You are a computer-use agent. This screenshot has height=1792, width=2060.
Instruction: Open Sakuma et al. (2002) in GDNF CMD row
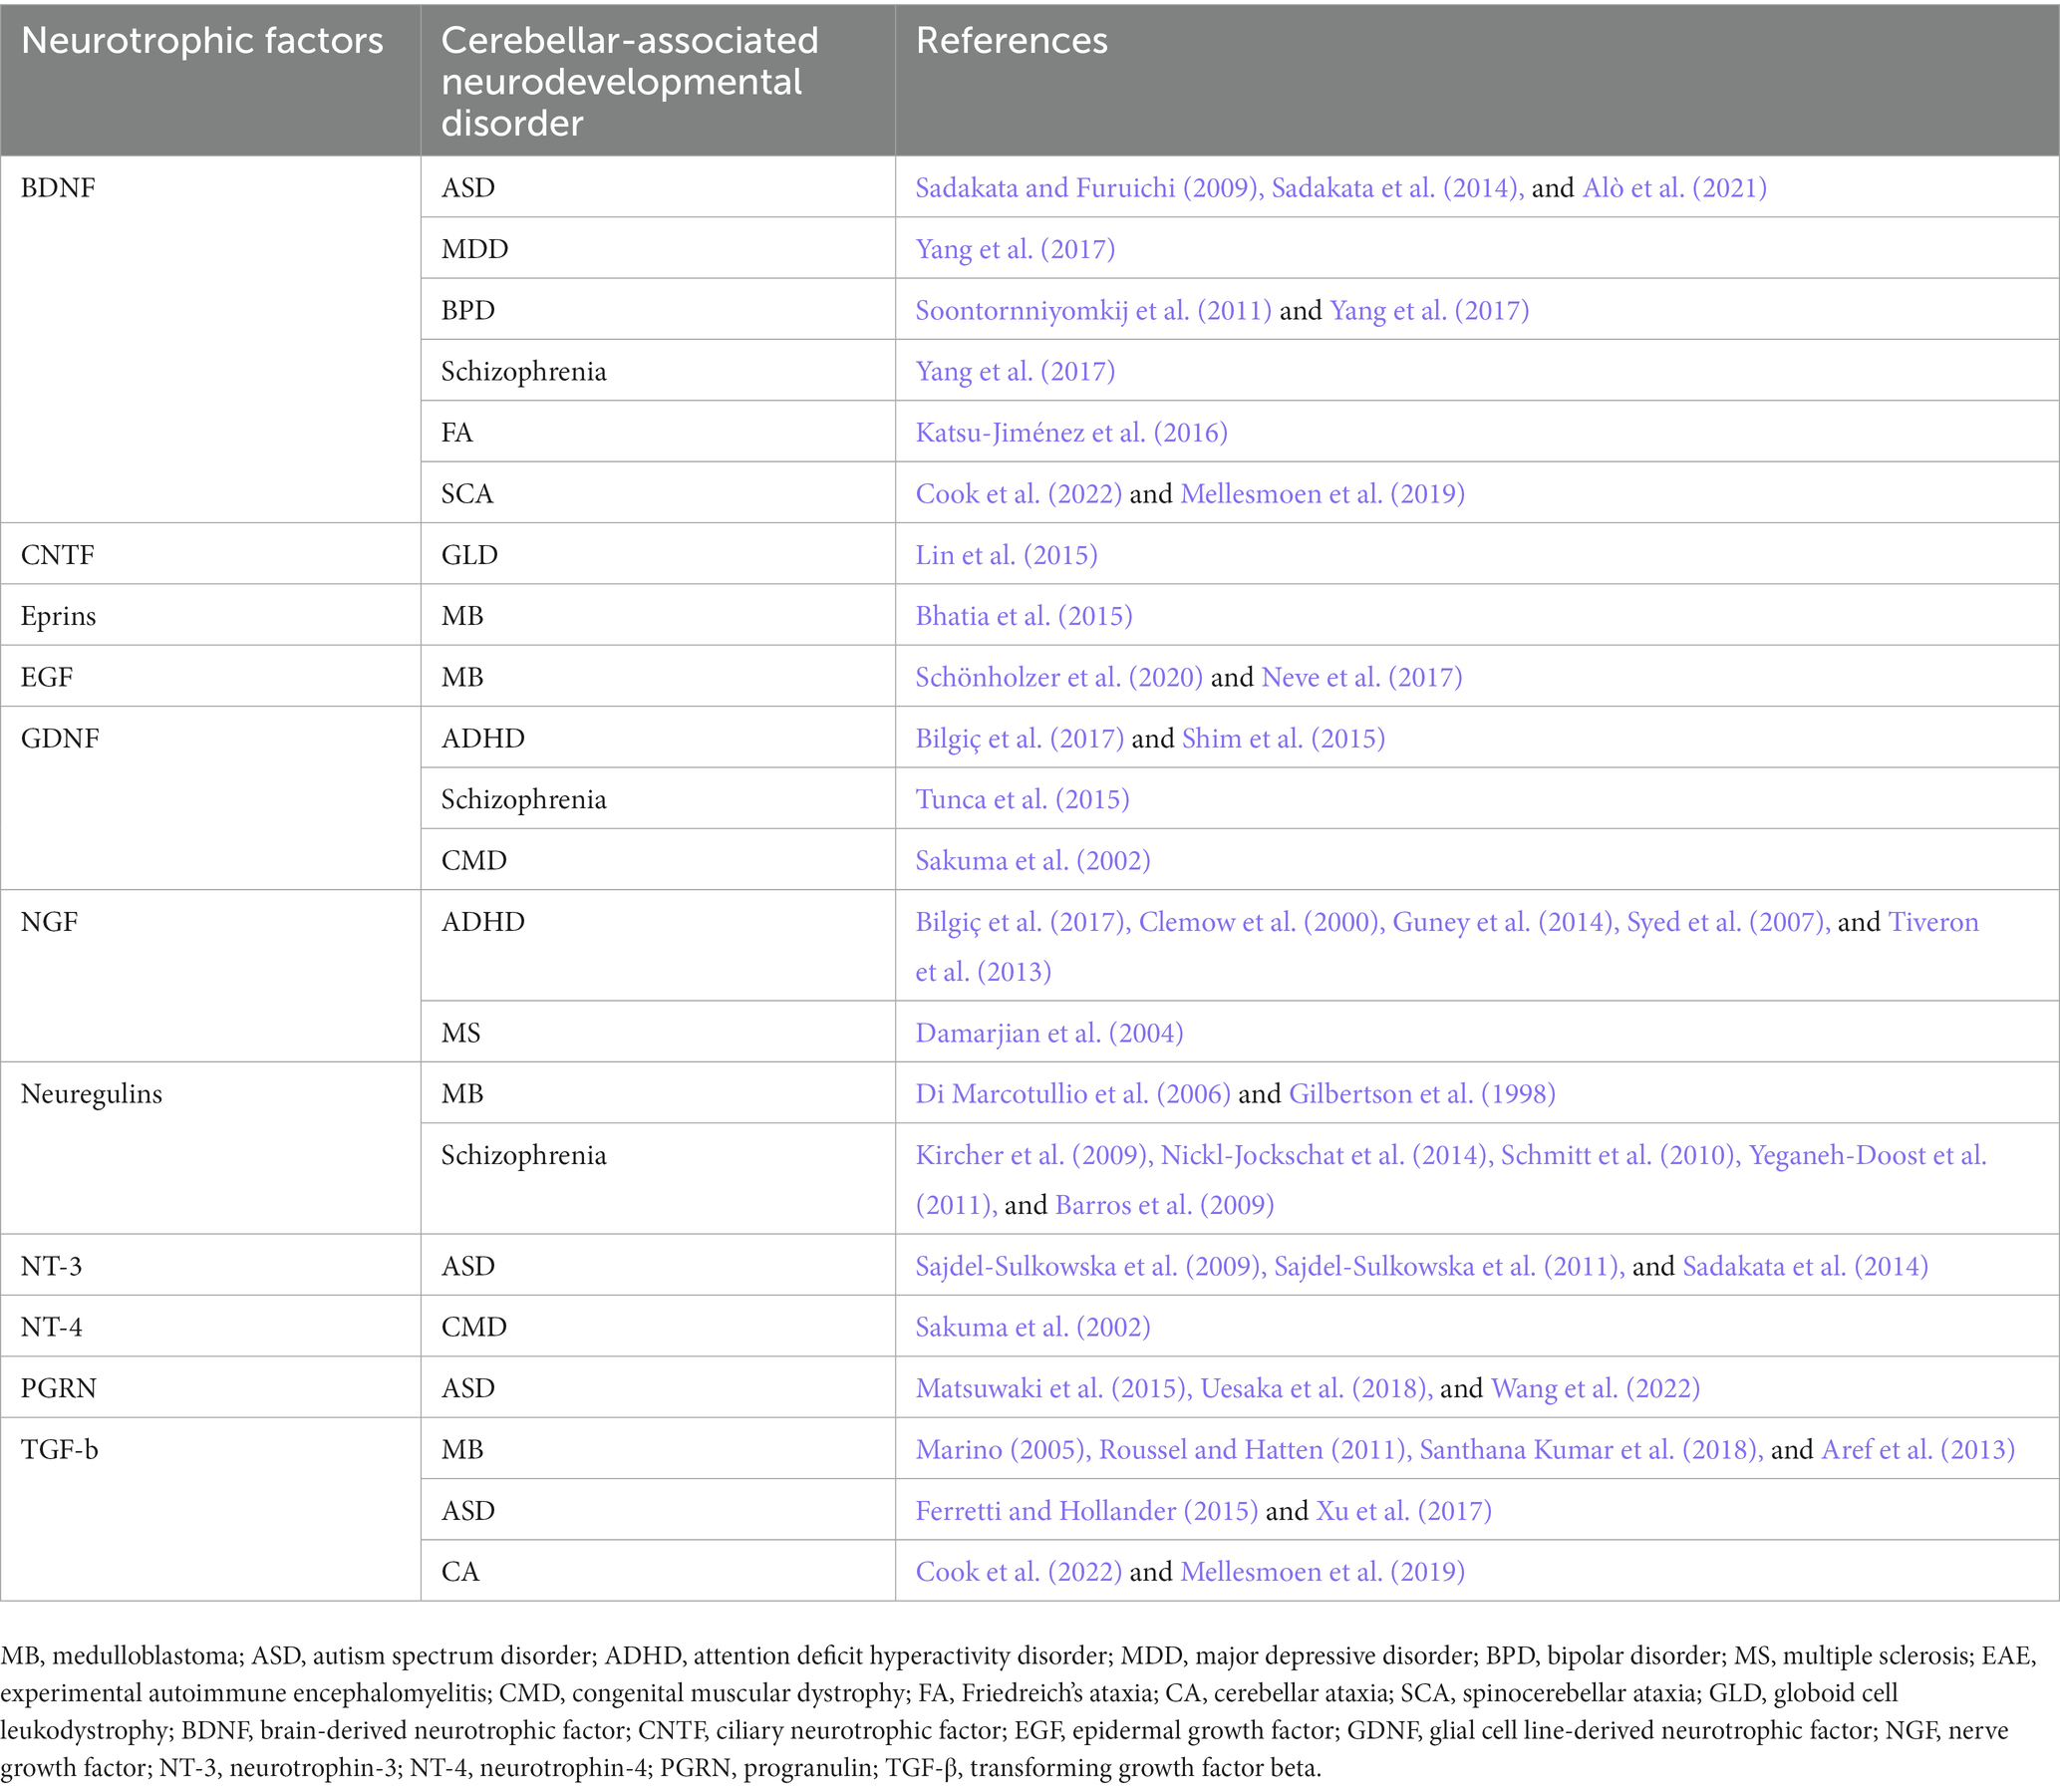pos(1033,860)
